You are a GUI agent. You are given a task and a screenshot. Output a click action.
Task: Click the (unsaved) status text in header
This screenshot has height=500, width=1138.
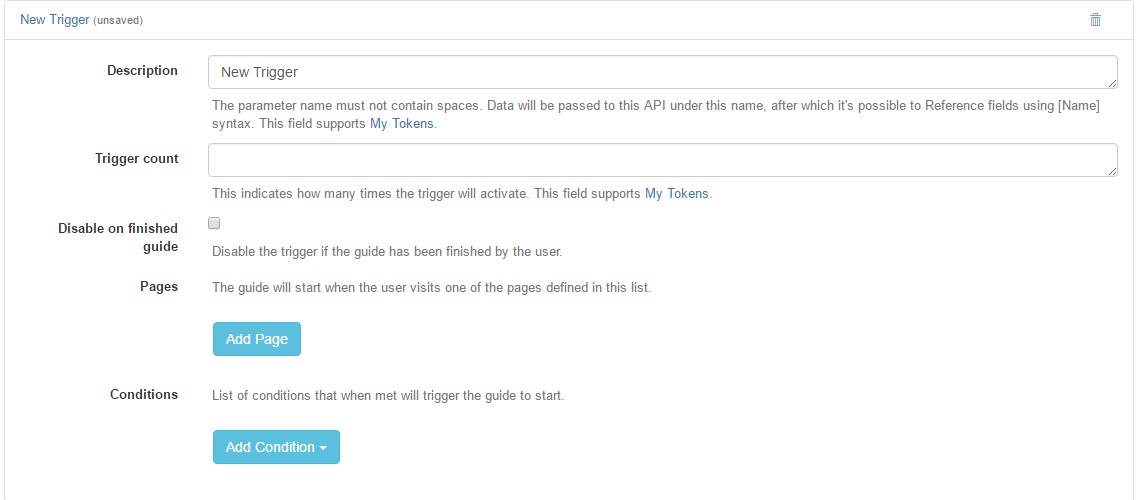118,21
